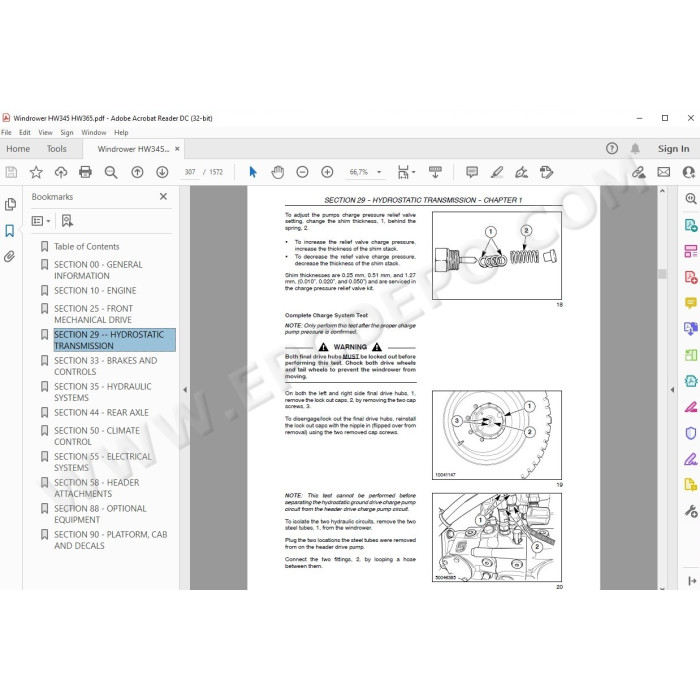Open the help question mark icon
Image resolution: width=700 pixels, height=700 pixels.
pyautogui.click(x=612, y=149)
